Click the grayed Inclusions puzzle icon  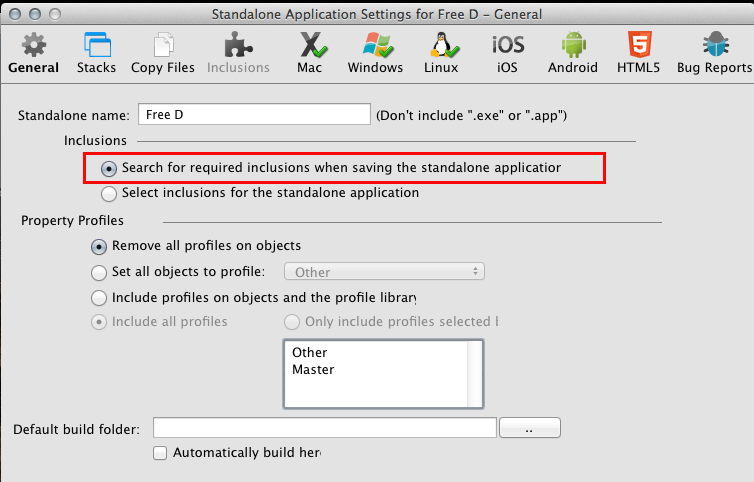pos(238,45)
